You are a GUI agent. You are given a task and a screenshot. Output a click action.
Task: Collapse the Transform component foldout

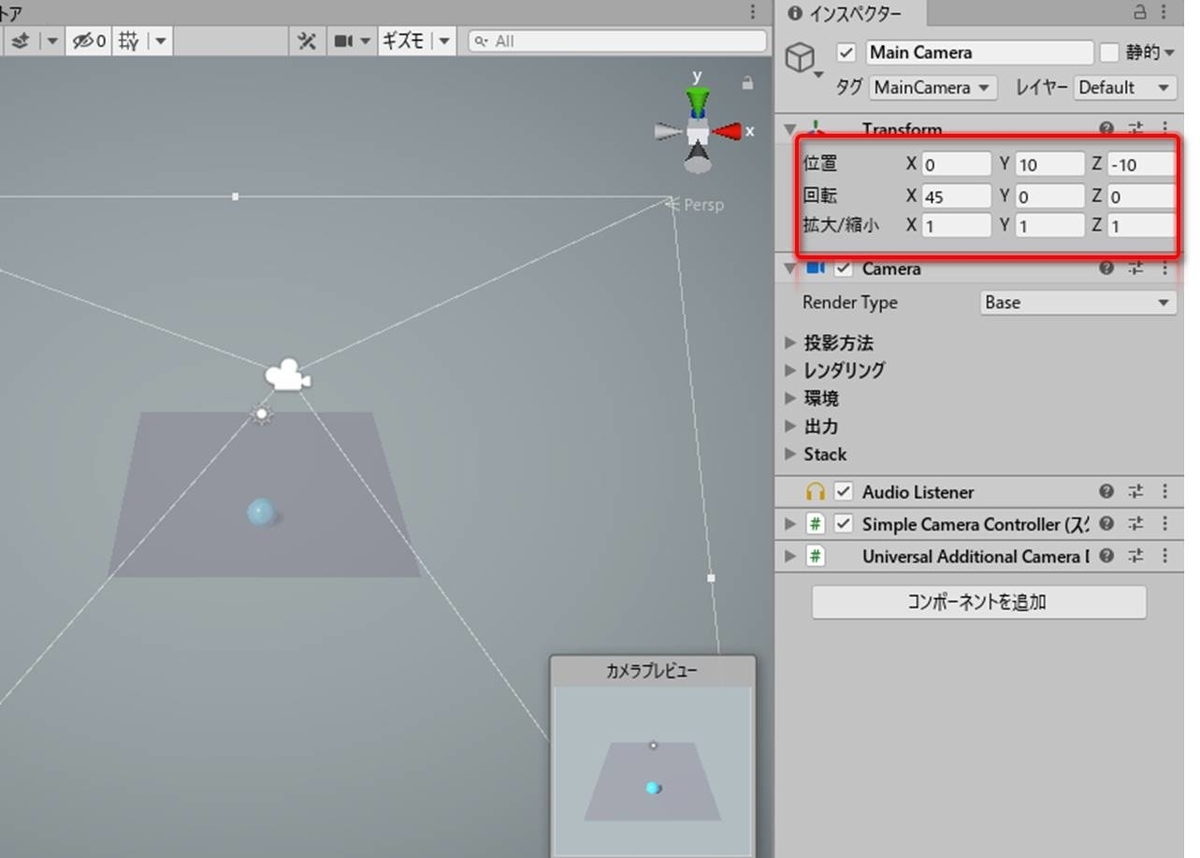point(791,129)
